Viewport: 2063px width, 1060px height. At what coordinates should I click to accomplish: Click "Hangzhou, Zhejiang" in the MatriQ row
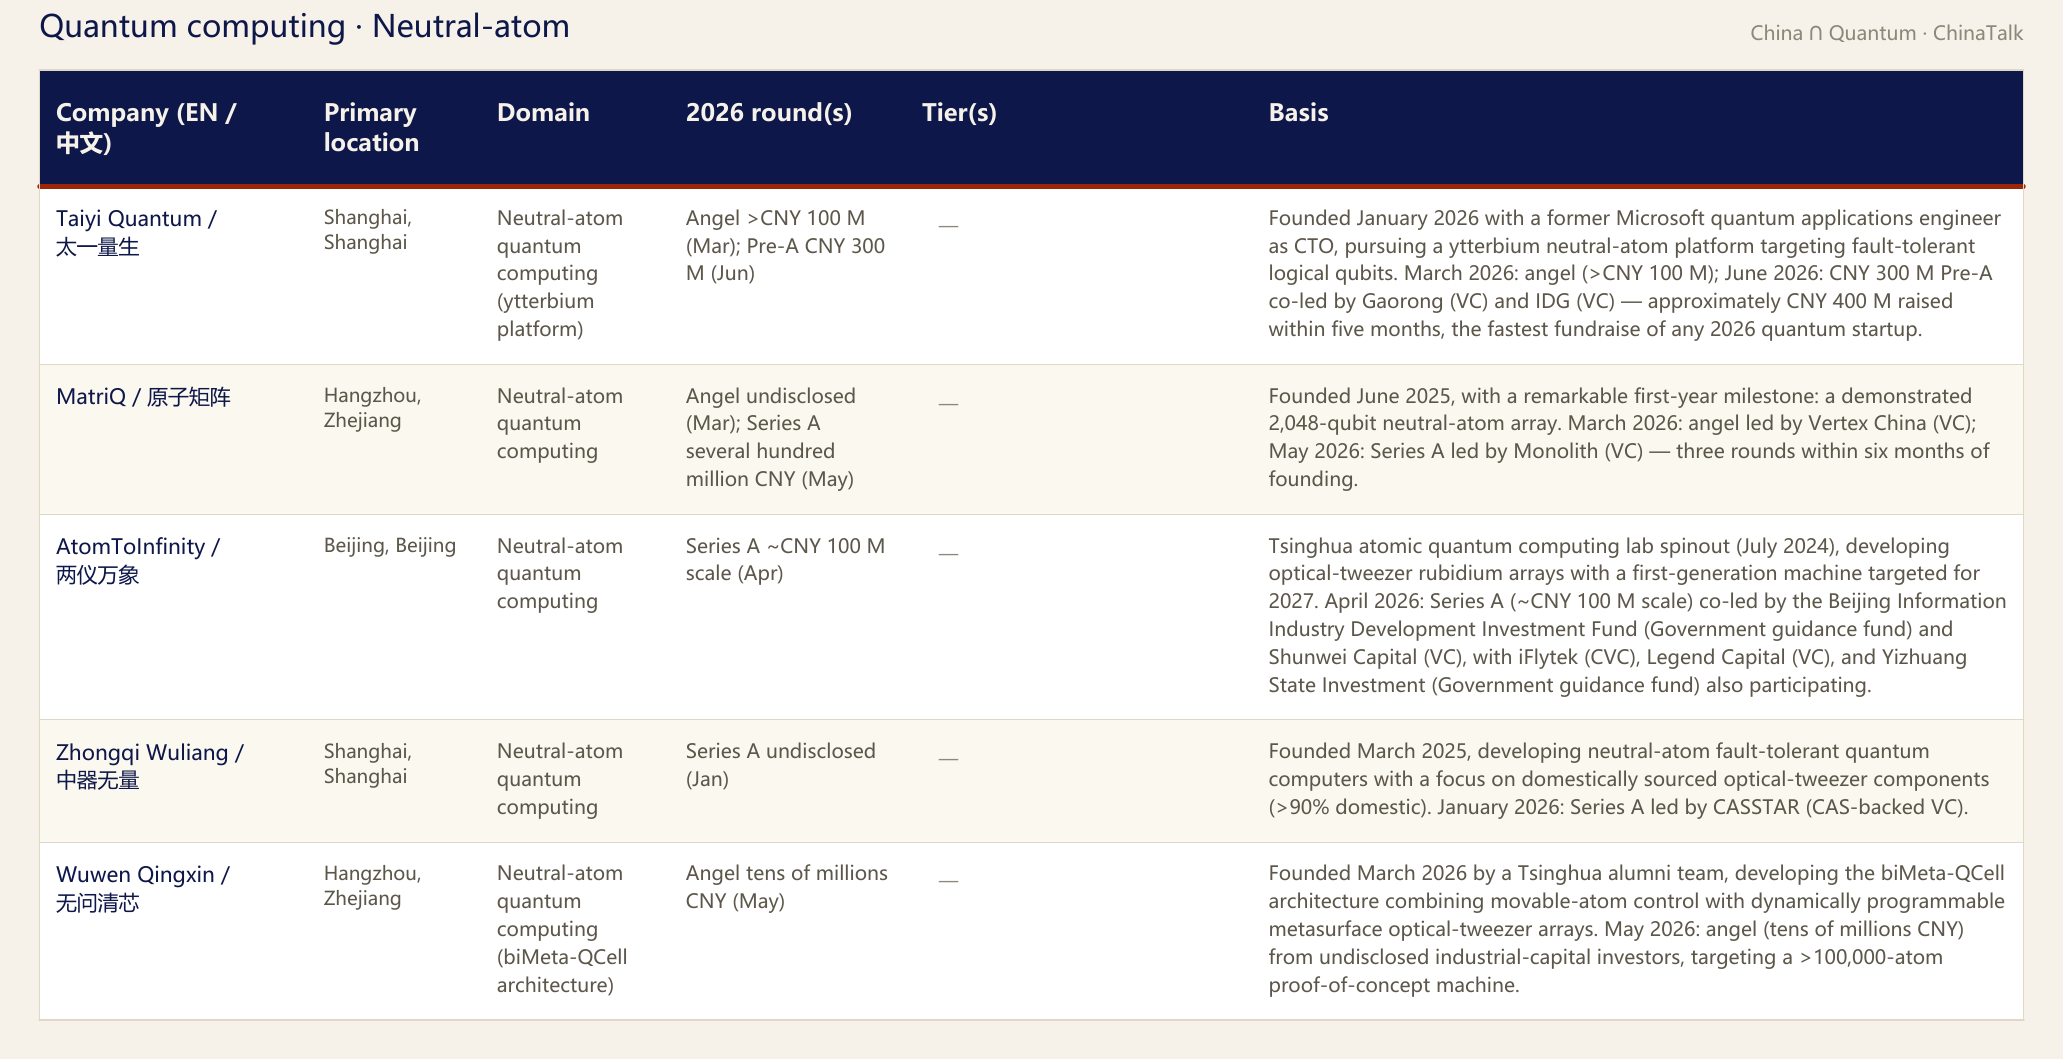tap(372, 408)
